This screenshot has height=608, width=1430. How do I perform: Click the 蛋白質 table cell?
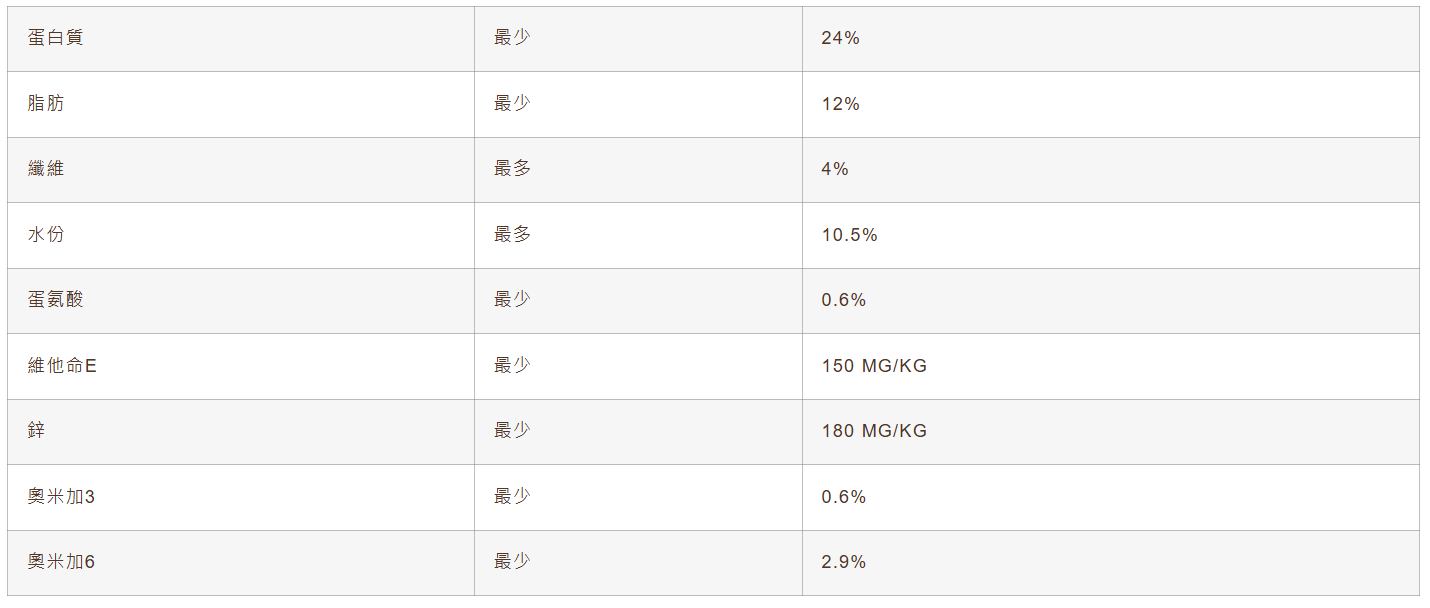coord(56,39)
